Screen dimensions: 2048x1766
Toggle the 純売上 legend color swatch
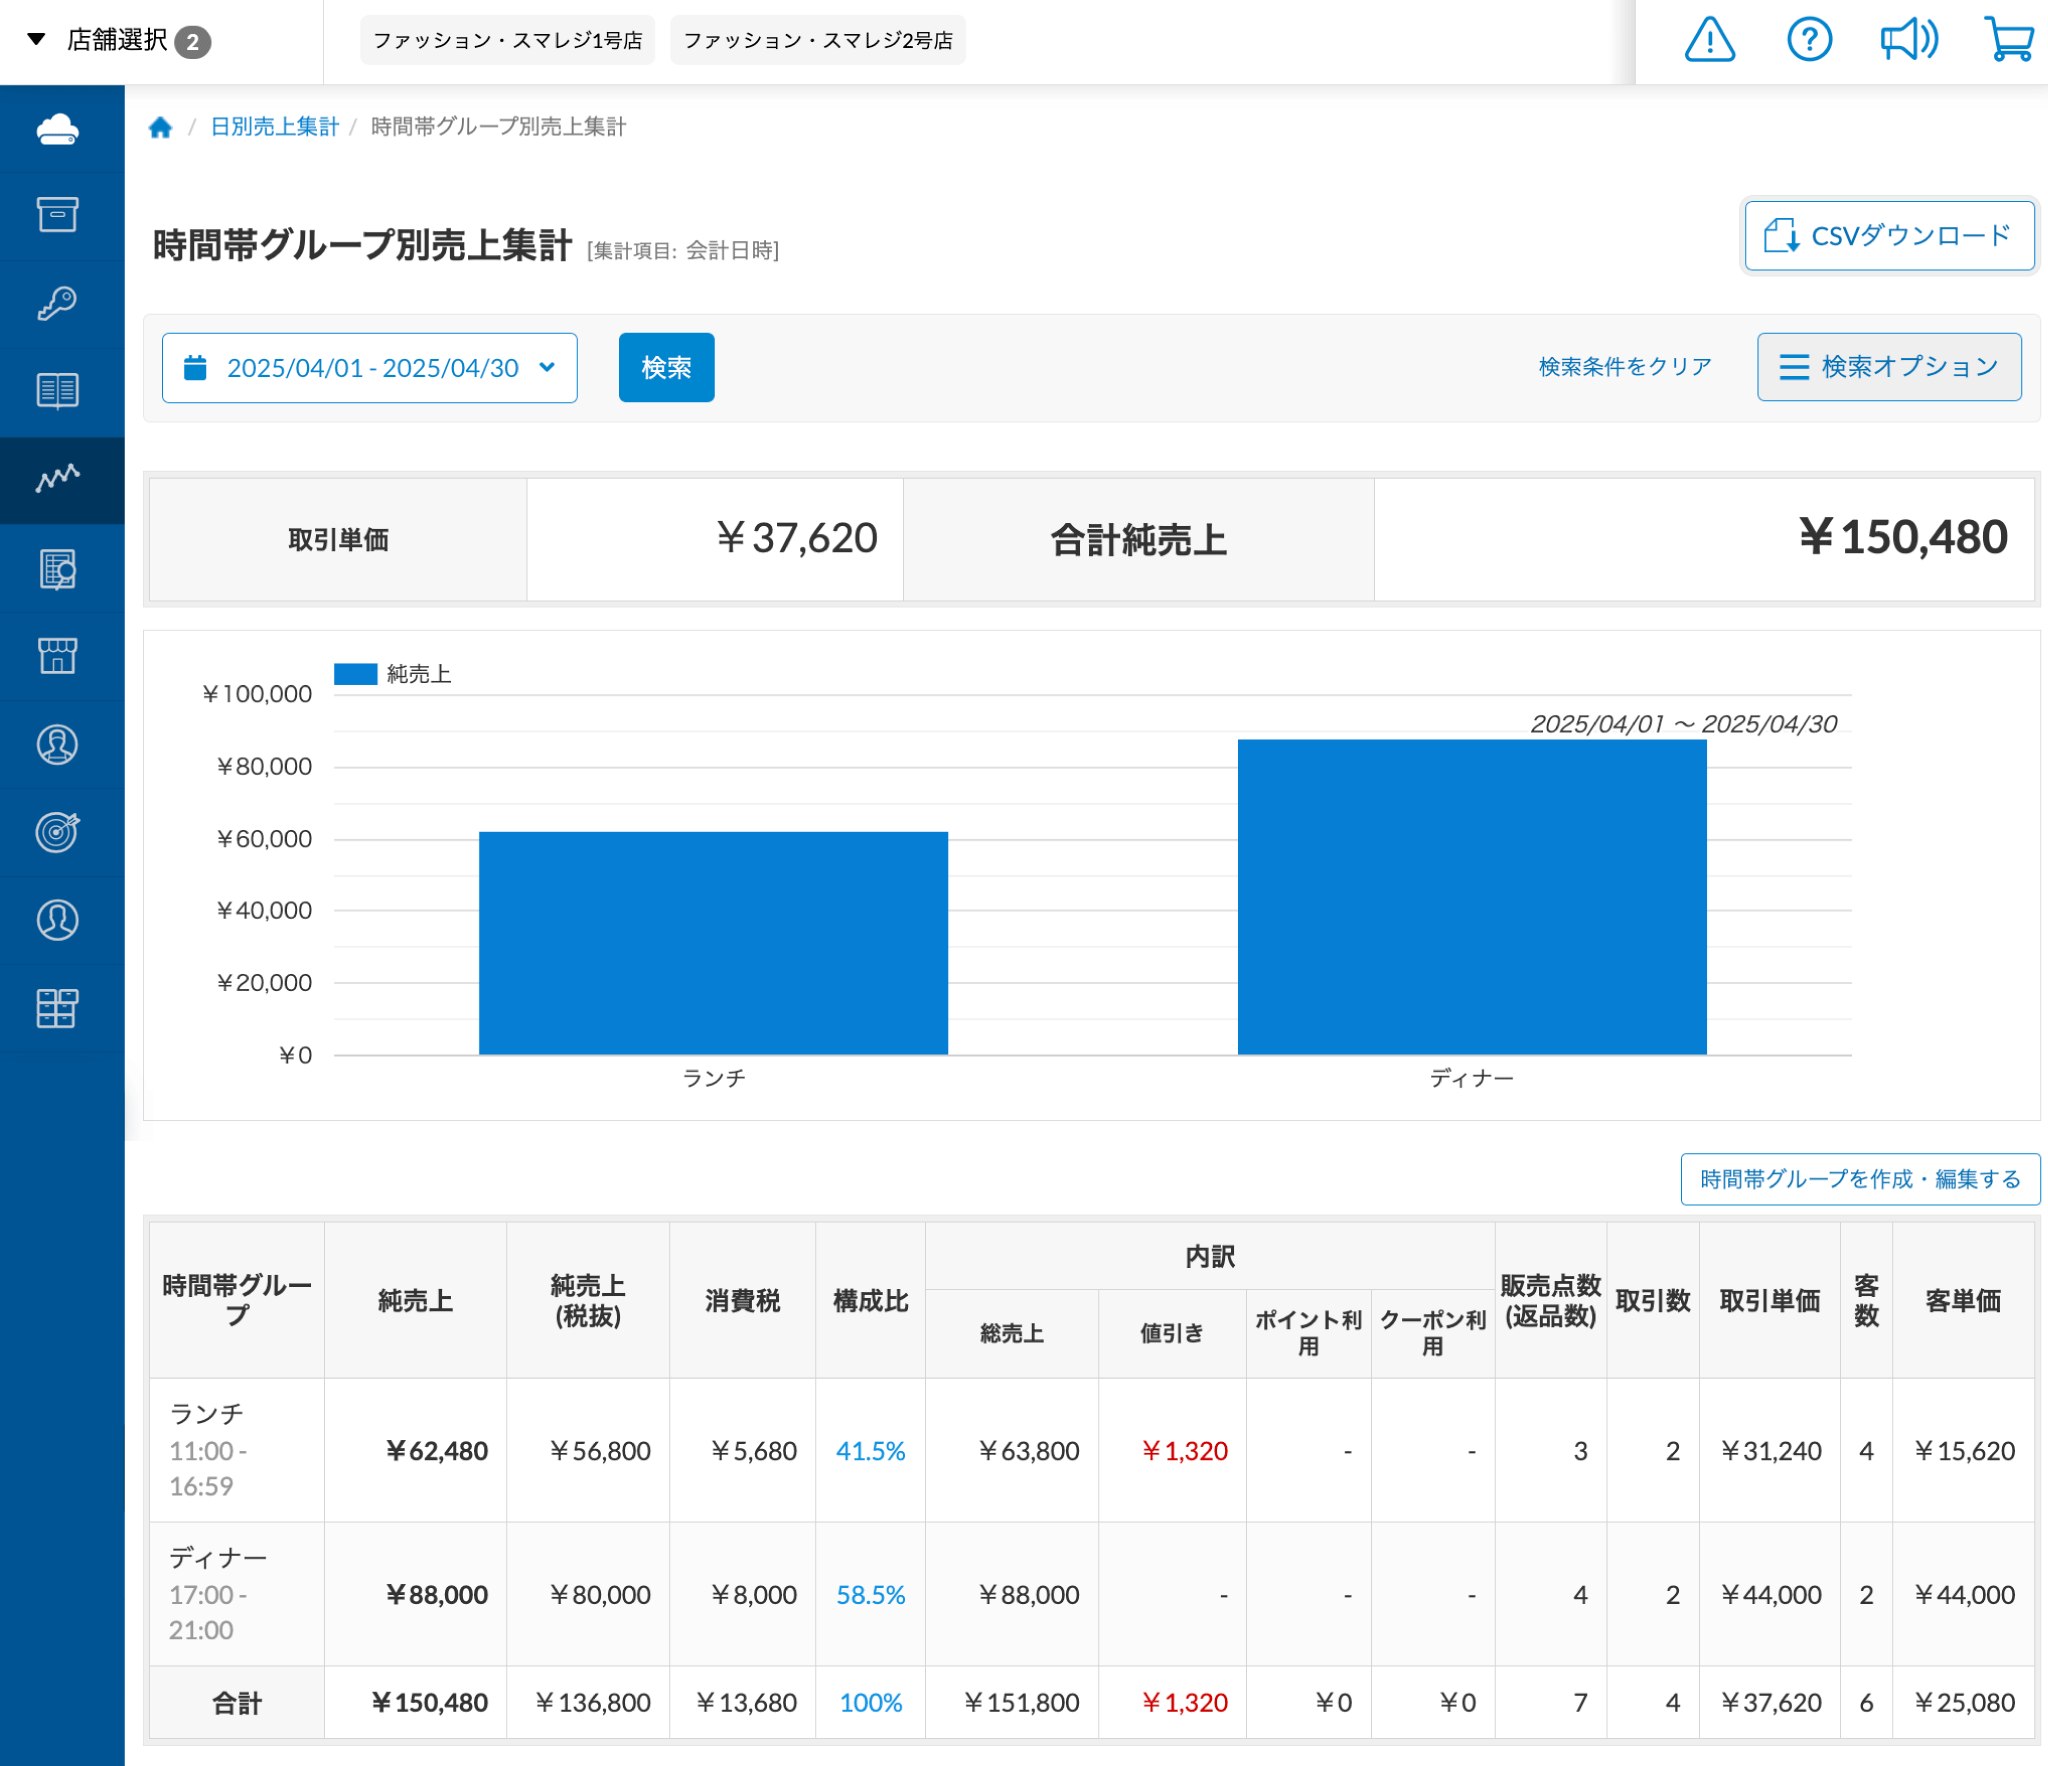pos(355,674)
